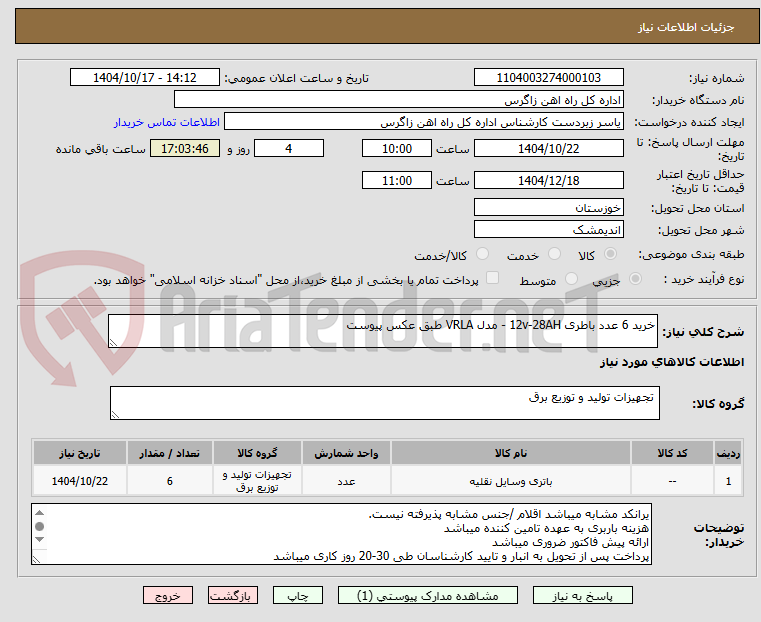Click the پاسخ به نیاز button
The width and height of the screenshot is (761, 622).
coord(582,595)
